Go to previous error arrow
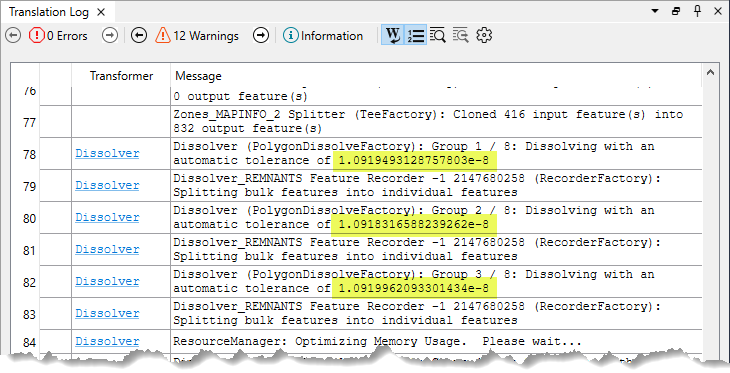The height and width of the screenshot is (373, 730). point(13,35)
